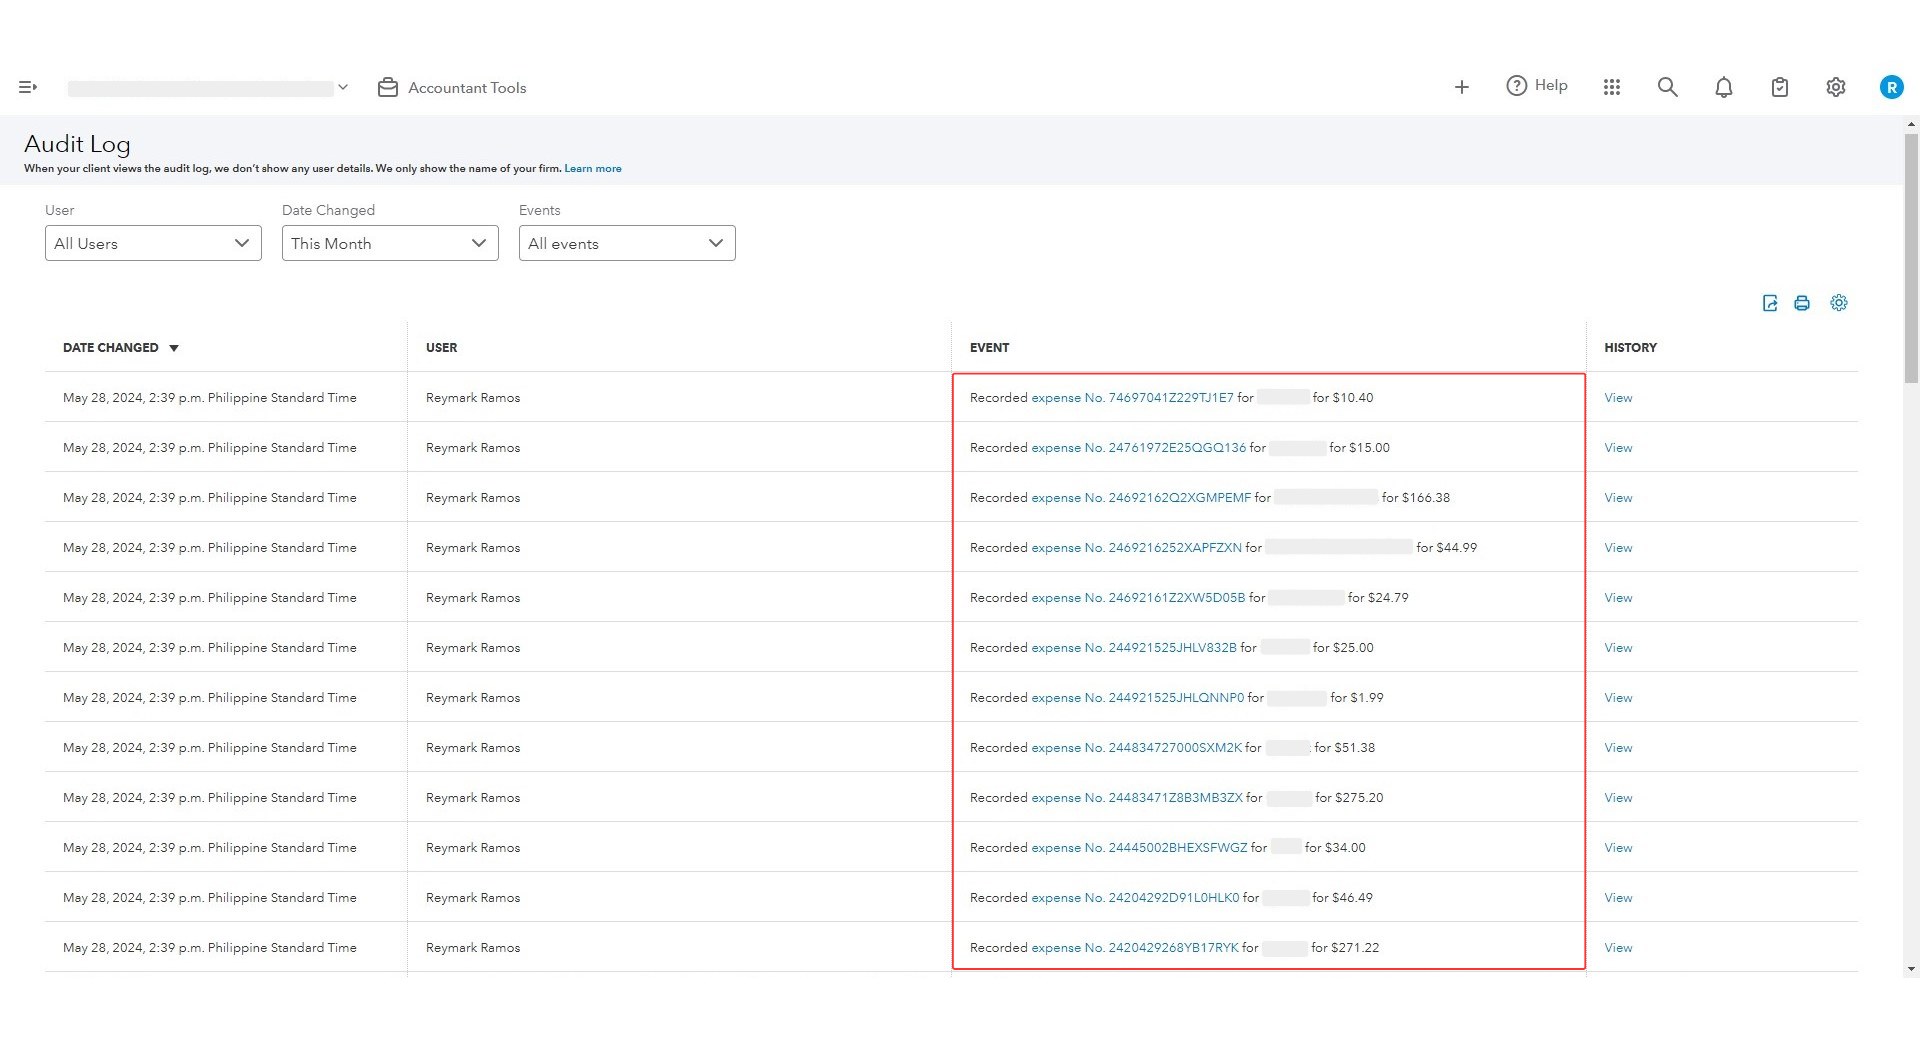The width and height of the screenshot is (1920, 1038).
Task: Open expense No. 24445002BHEXSFWGZ link
Action: pos(1139,848)
